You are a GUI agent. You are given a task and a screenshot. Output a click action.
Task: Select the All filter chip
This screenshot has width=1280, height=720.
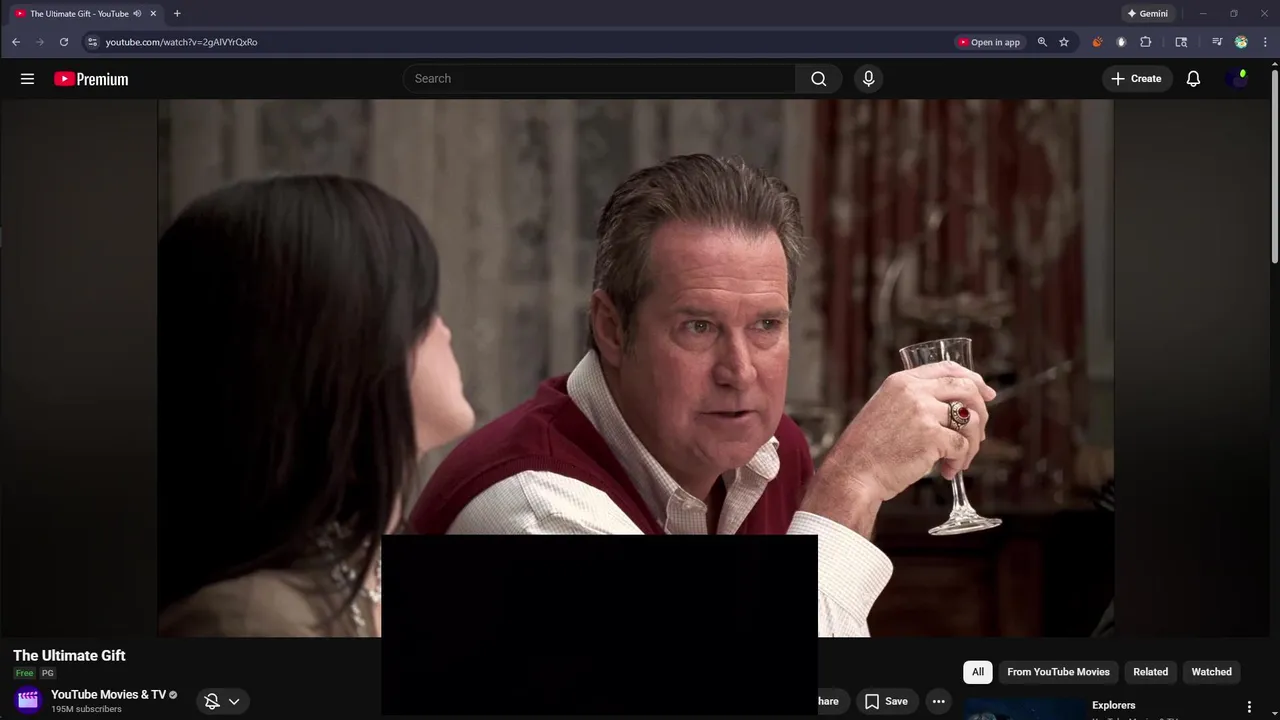(x=978, y=672)
